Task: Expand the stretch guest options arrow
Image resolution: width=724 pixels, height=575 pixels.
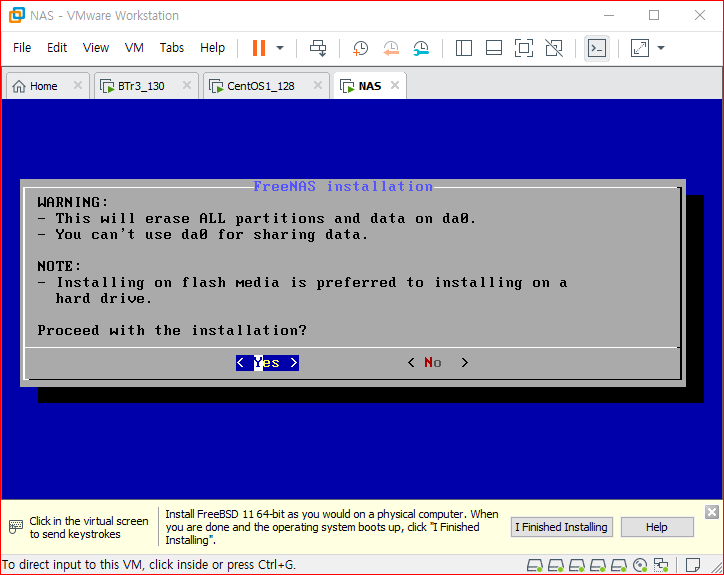Action: pyautogui.click(x=661, y=48)
